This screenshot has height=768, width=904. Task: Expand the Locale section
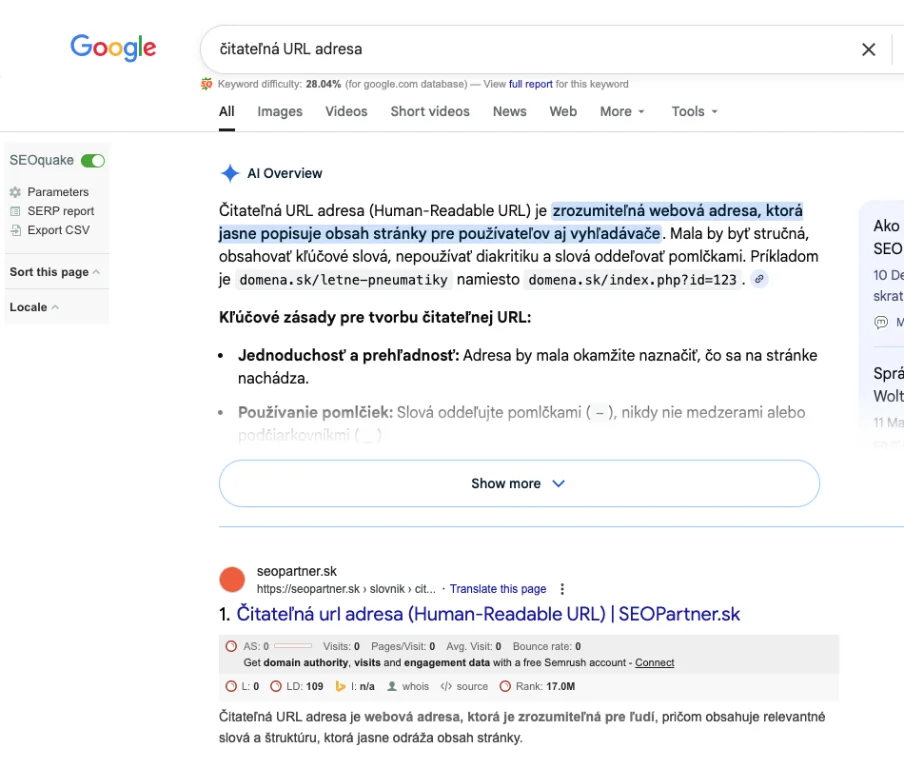pos(34,307)
